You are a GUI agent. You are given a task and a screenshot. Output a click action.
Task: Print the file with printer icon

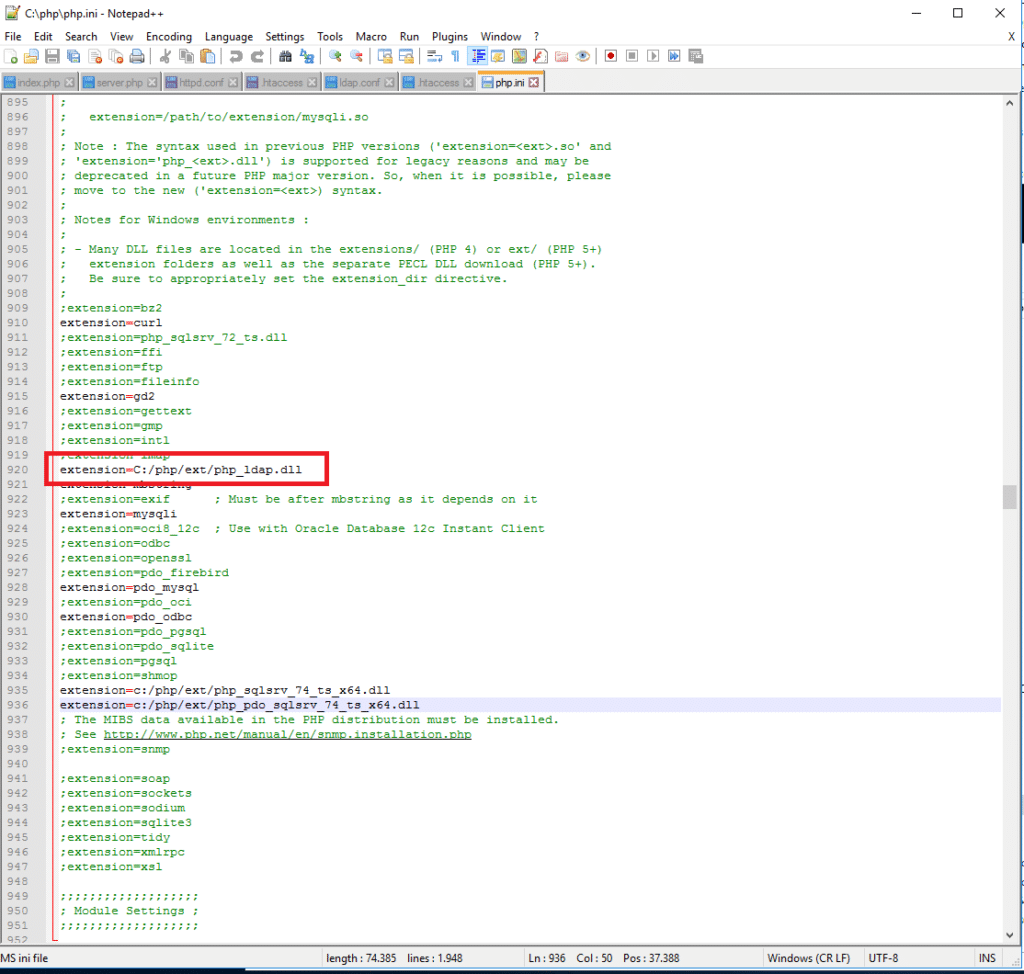137,56
